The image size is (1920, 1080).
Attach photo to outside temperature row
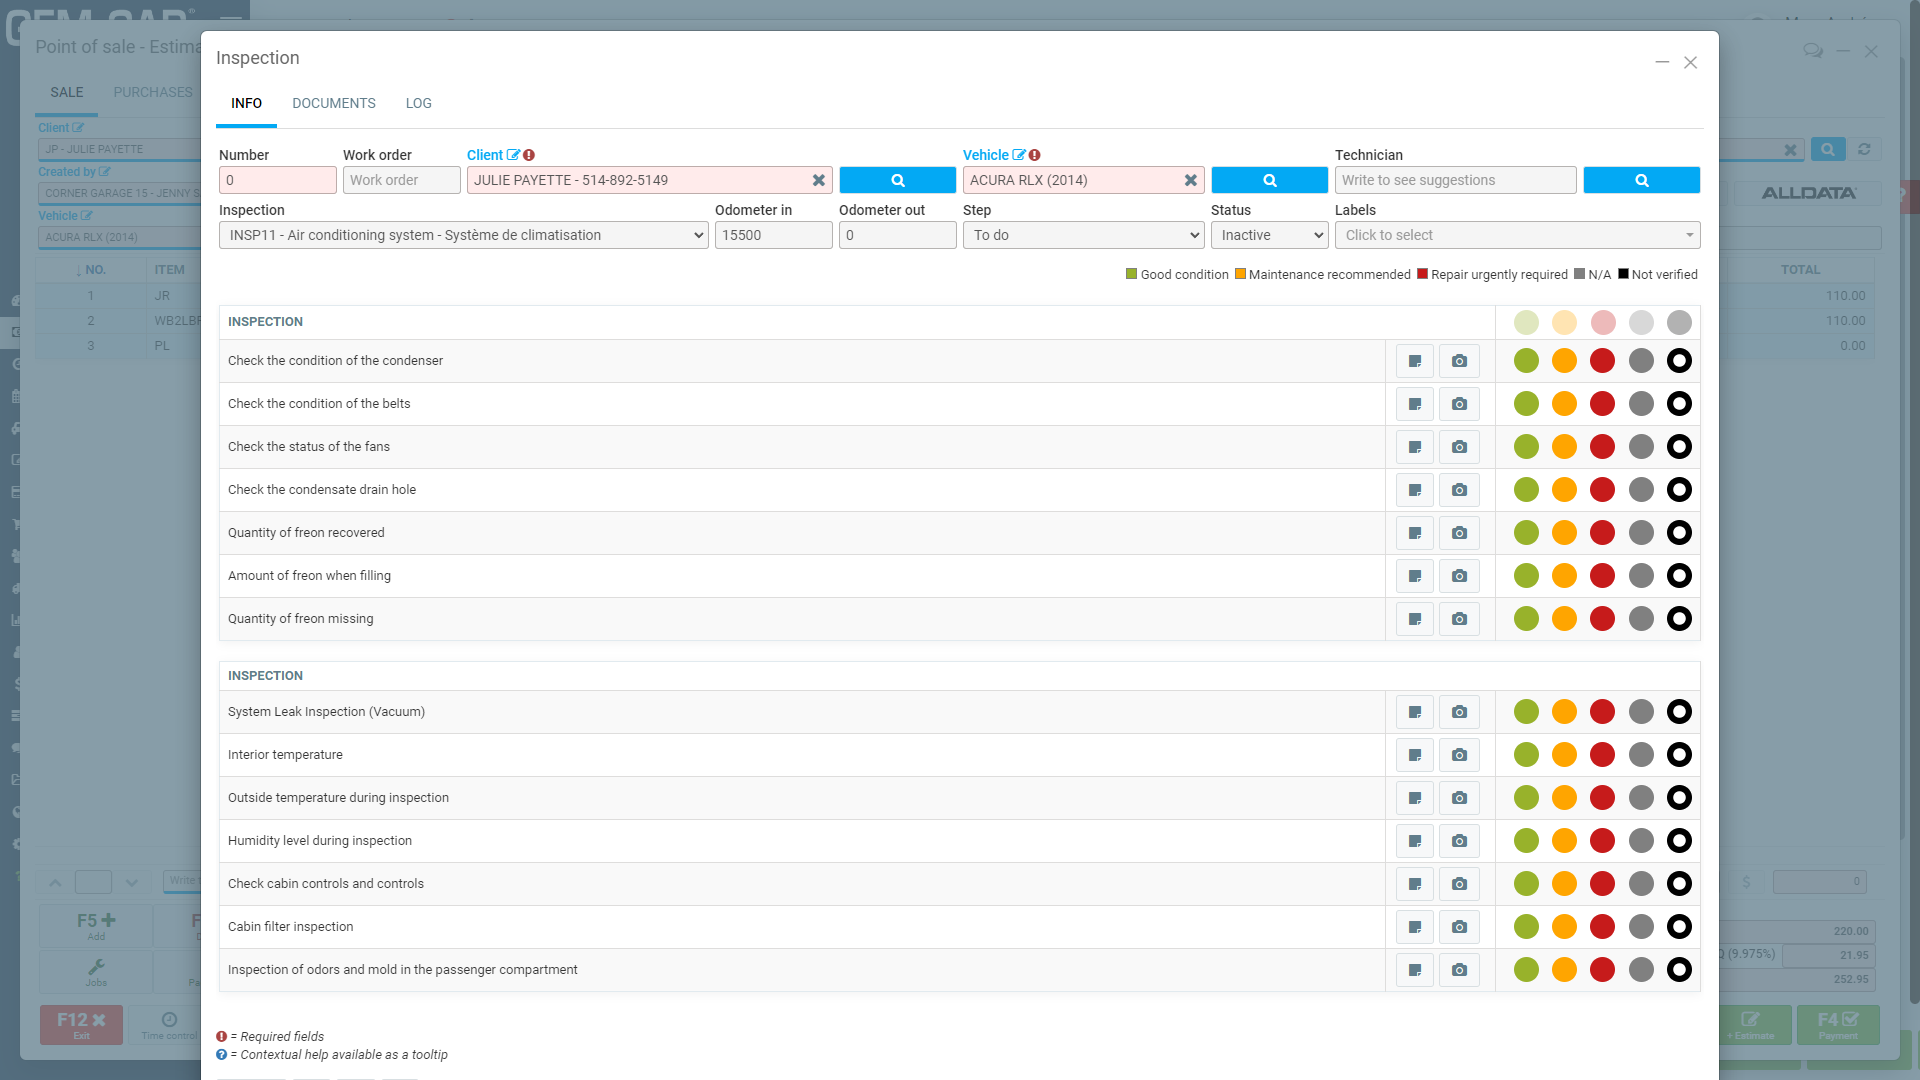[1459, 798]
